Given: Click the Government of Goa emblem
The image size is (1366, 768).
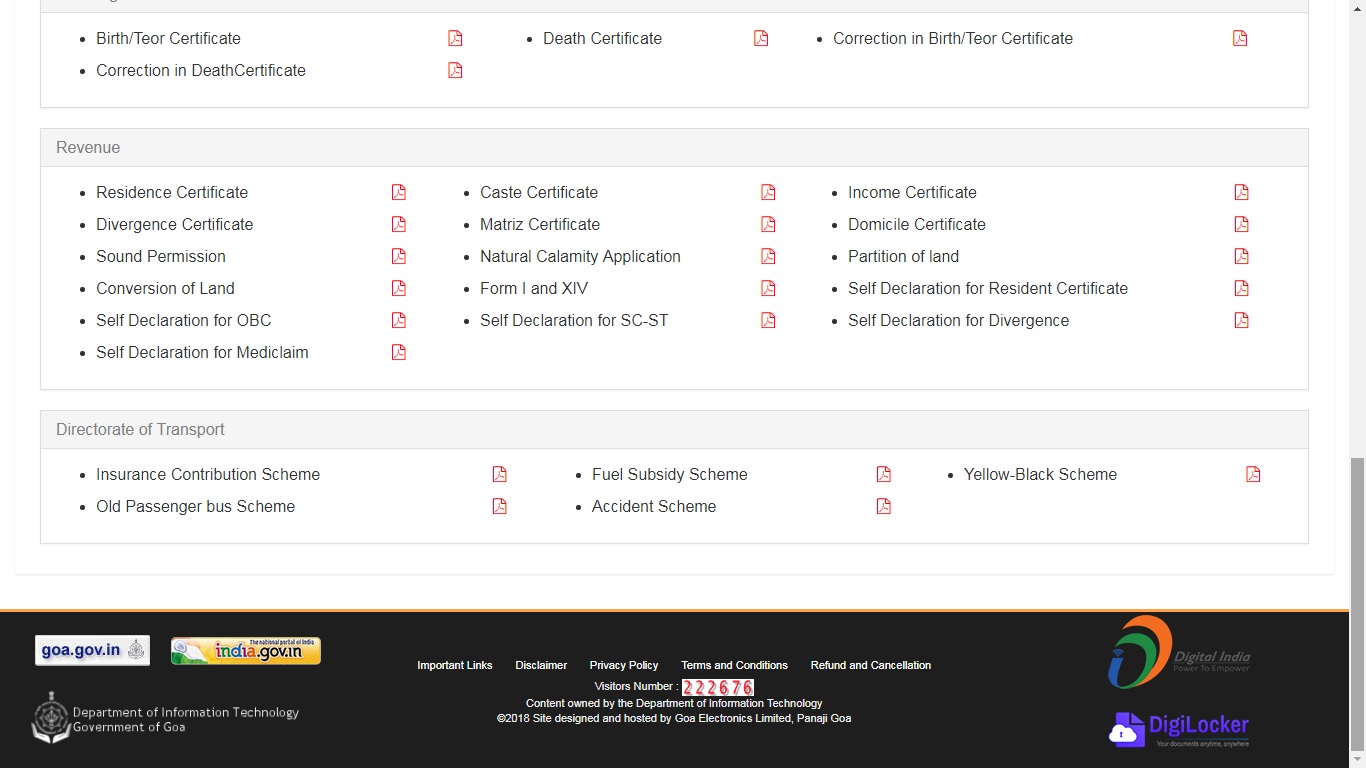Looking at the screenshot, I should (x=49, y=718).
